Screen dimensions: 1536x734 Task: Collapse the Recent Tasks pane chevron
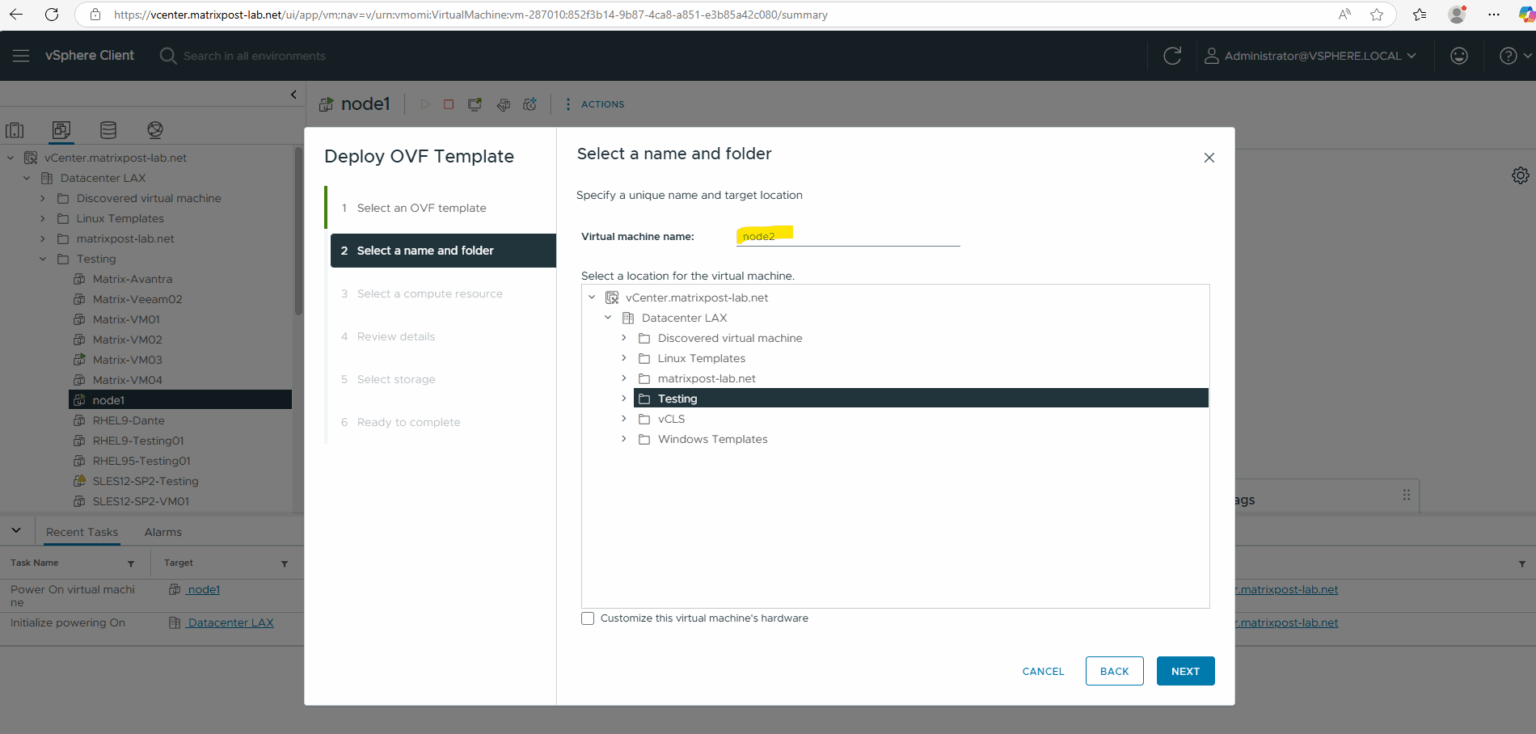tap(16, 529)
